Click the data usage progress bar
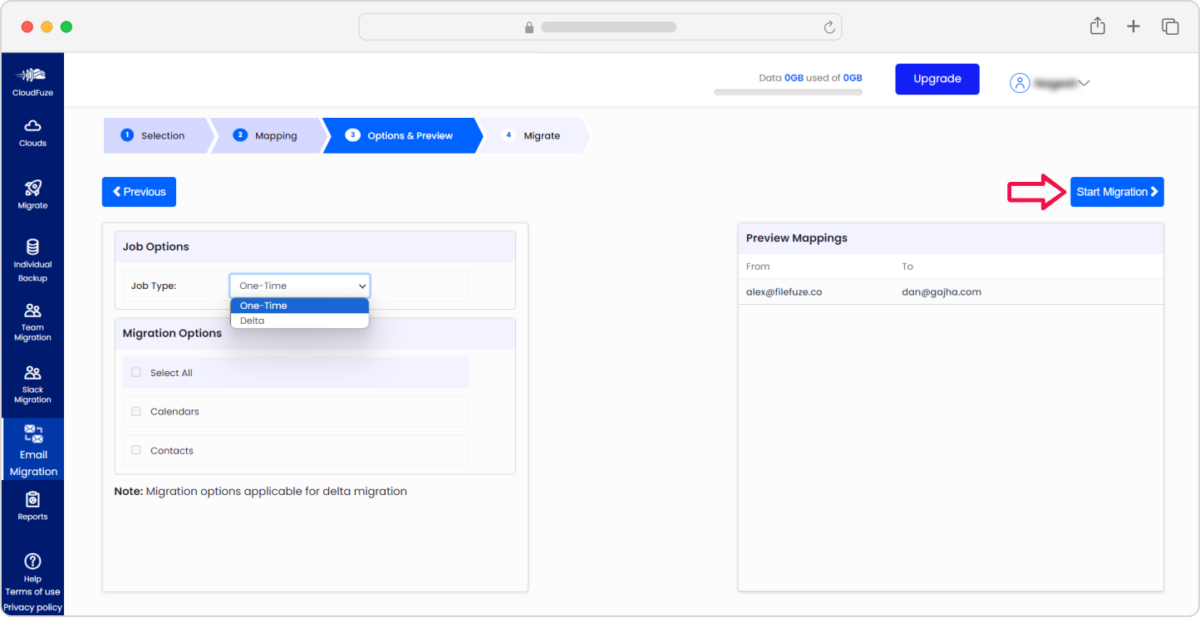Image resolution: width=1200 pixels, height=617 pixels. pyautogui.click(x=787, y=91)
